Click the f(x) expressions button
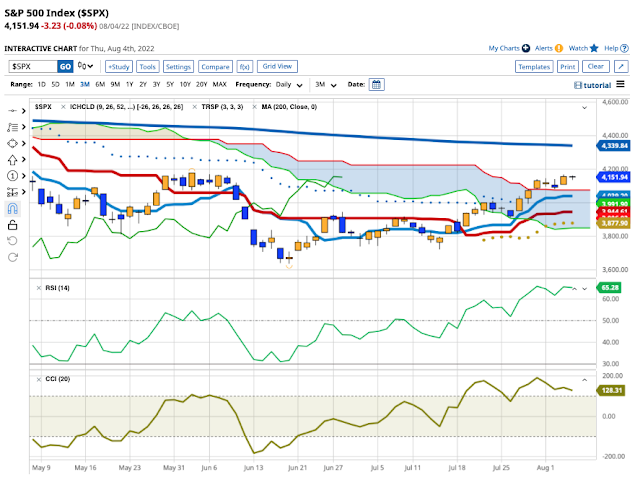 245,67
